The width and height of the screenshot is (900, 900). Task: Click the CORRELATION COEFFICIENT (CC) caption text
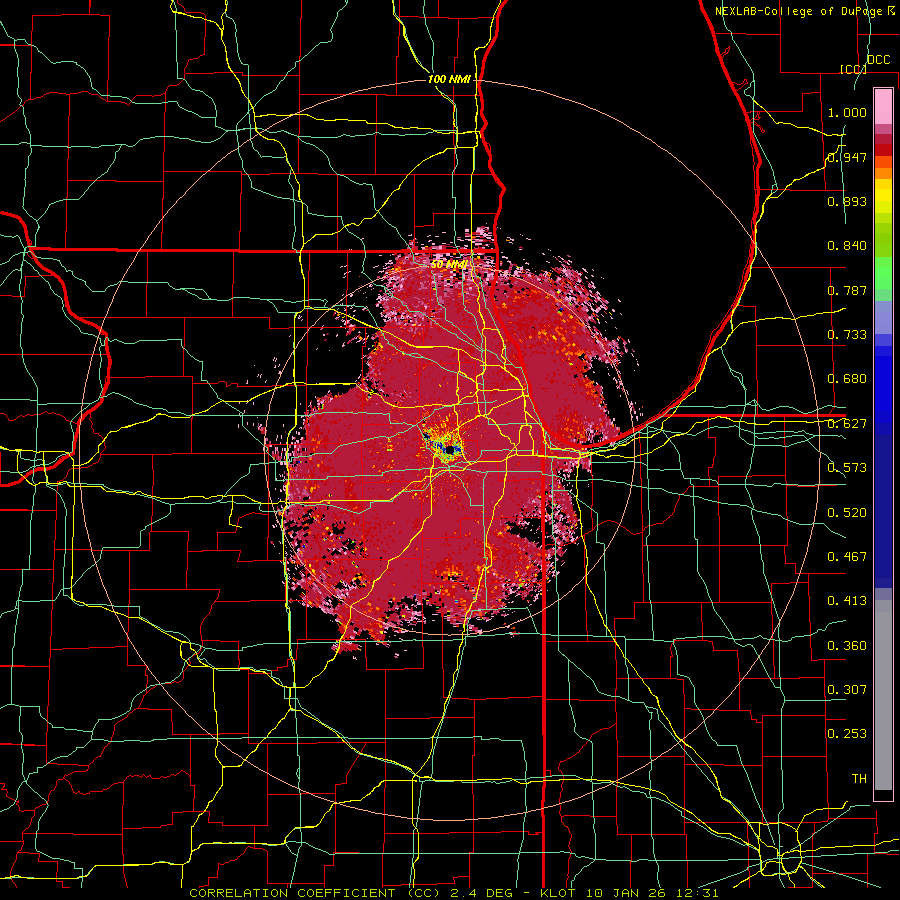click(315, 893)
